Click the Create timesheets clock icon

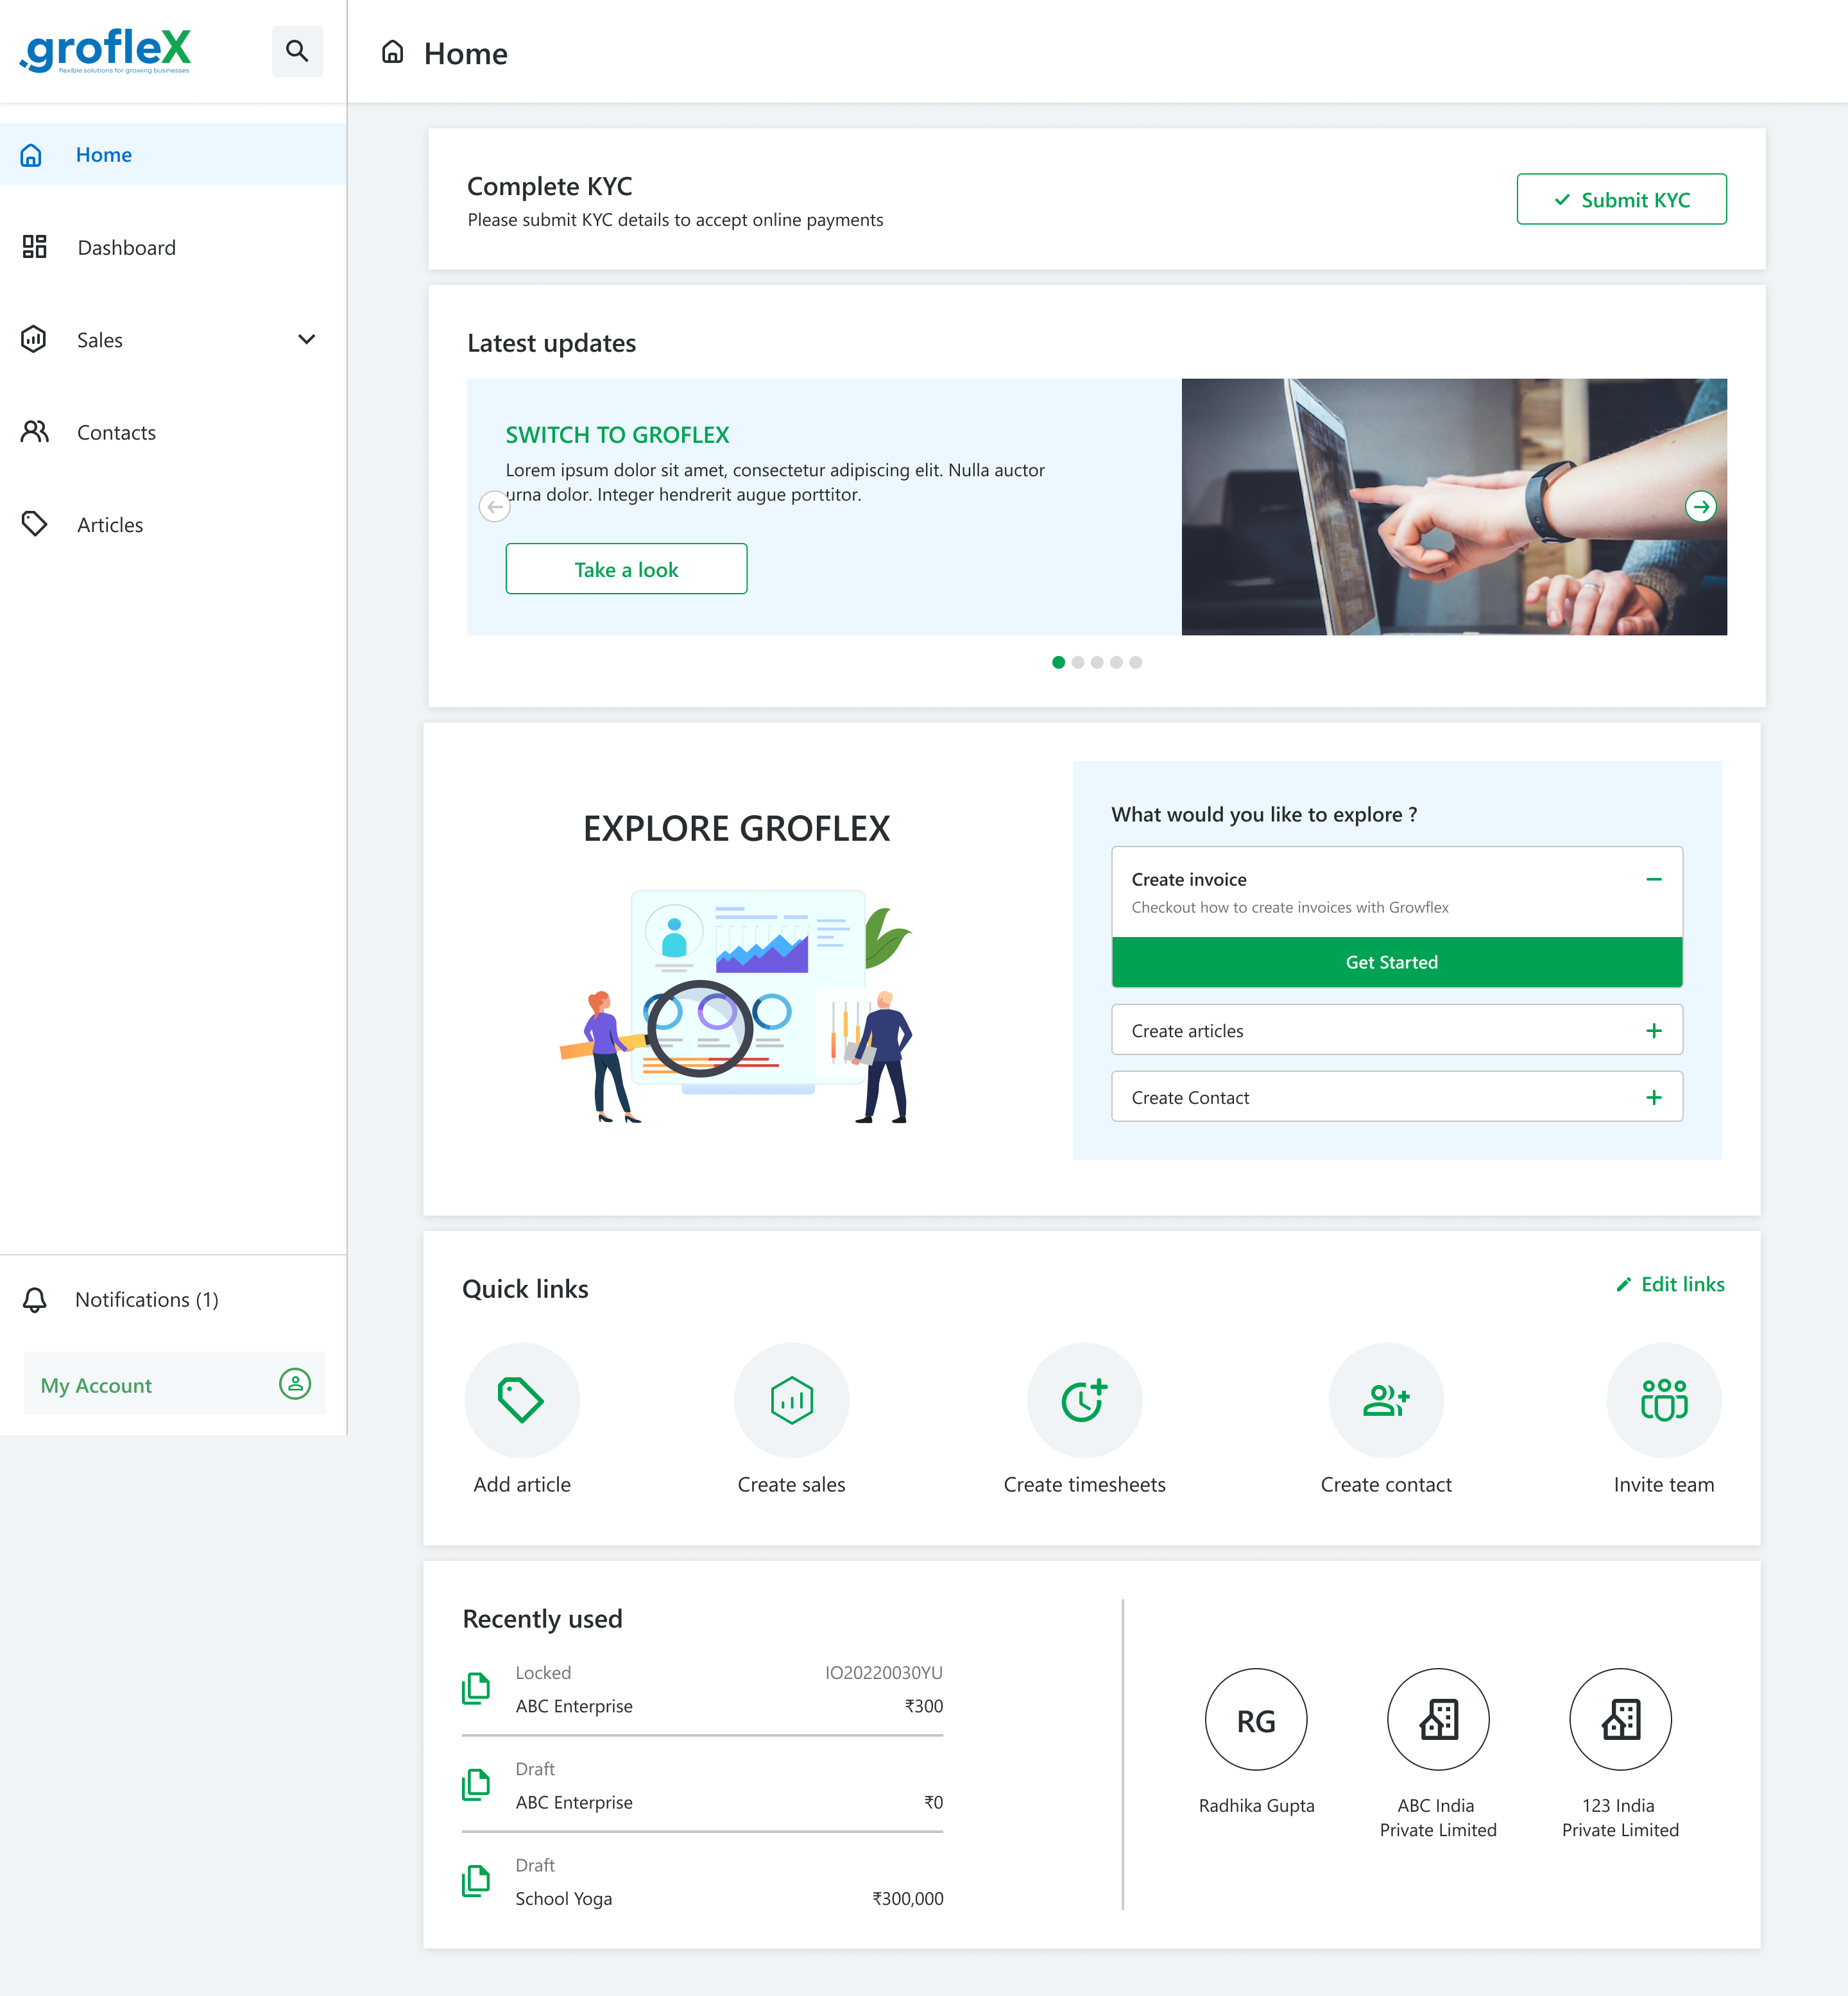[1085, 1400]
